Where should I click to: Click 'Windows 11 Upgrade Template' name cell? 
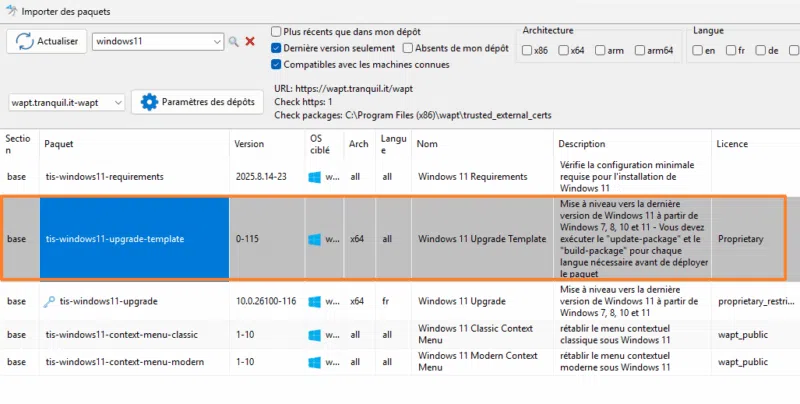(482, 239)
